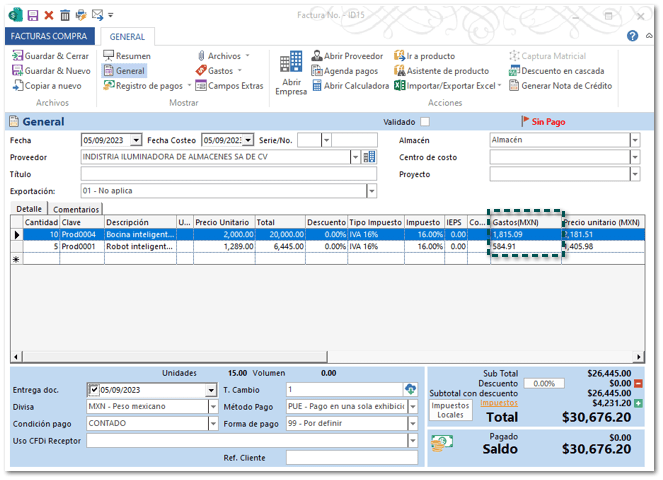The image size is (663, 480).
Task: Expand the Forma de pago dropdown
Action: click(x=413, y=424)
